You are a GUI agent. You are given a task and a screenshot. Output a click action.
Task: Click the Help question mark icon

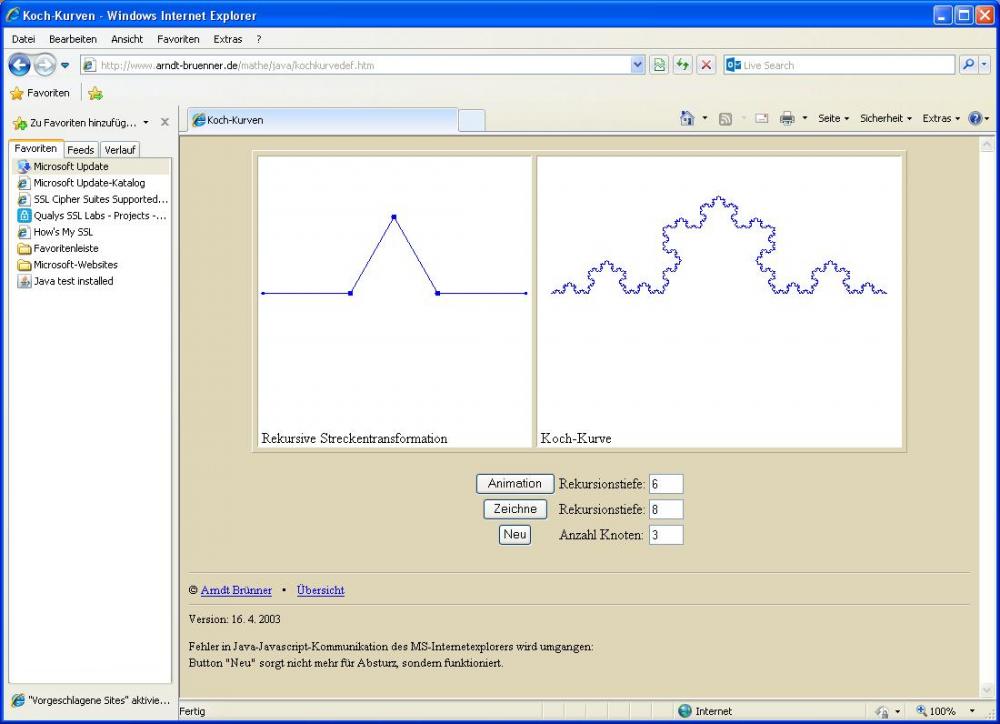tap(975, 118)
